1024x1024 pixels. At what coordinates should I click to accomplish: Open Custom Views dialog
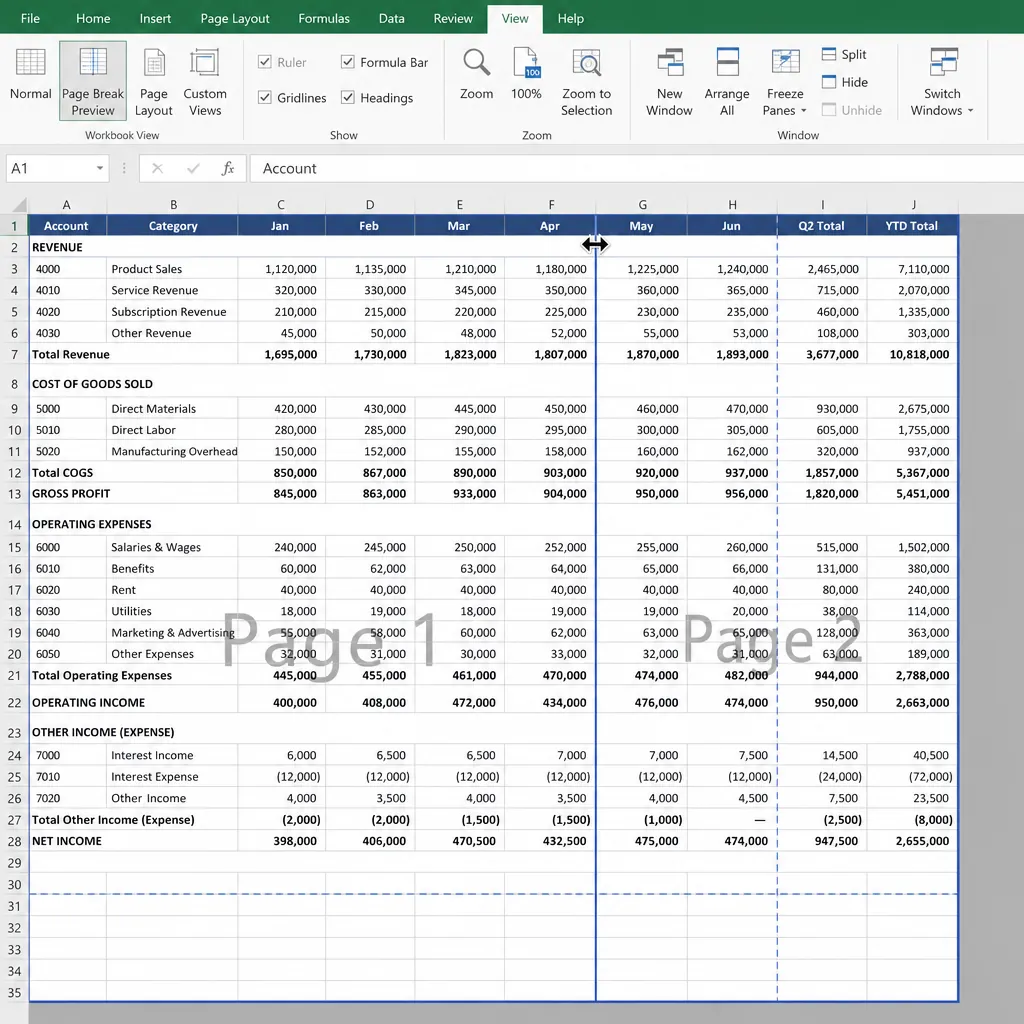(204, 82)
